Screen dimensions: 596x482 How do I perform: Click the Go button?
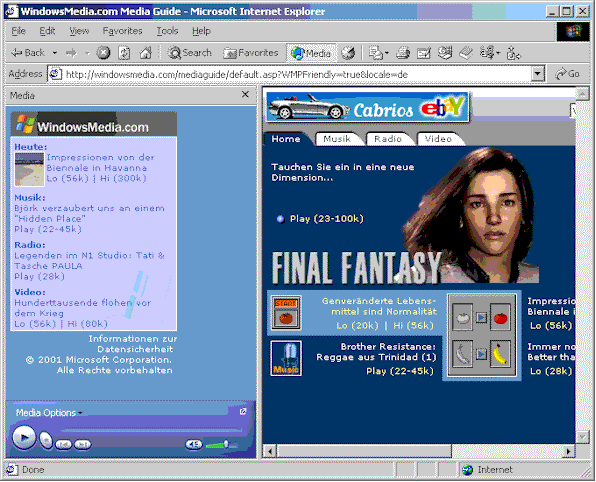(x=567, y=74)
